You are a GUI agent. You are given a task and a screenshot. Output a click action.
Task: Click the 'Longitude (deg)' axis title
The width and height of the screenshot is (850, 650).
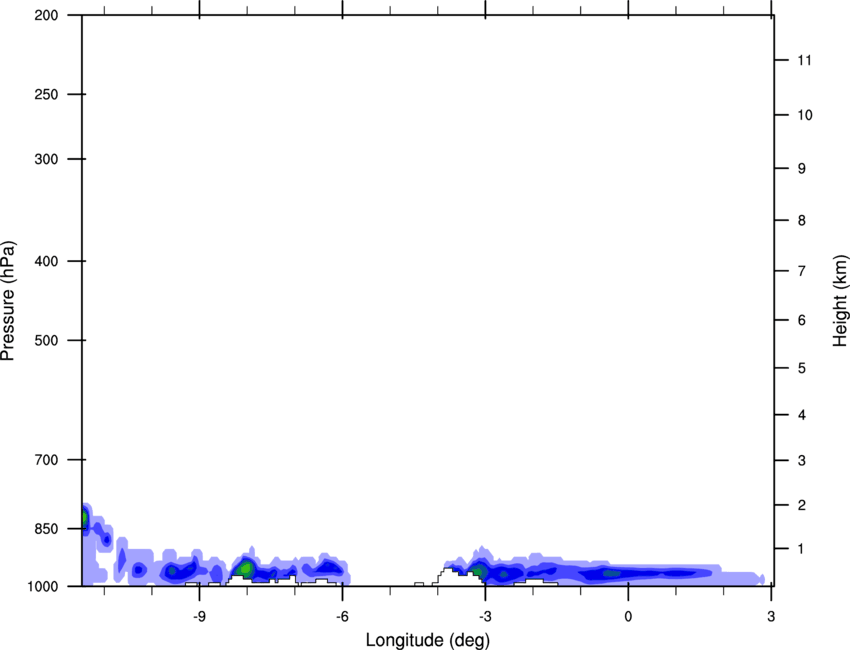click(x=428, y=640)
